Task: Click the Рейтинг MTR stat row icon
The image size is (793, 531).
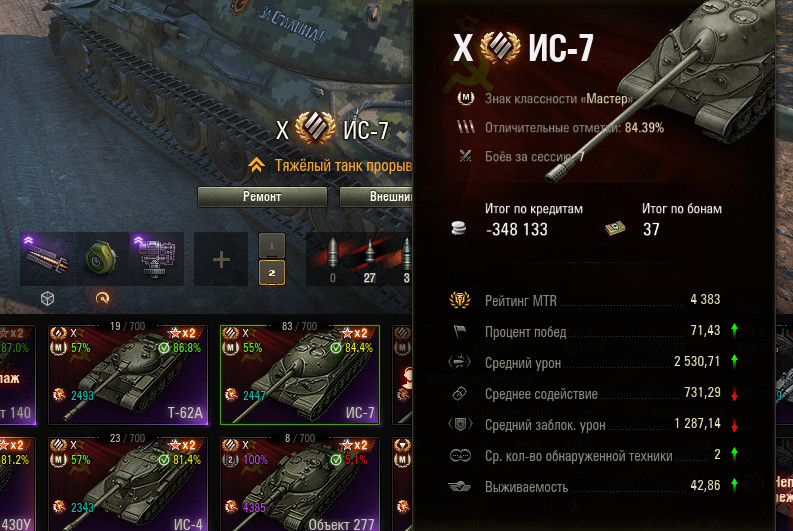Action: pos(460,300)
